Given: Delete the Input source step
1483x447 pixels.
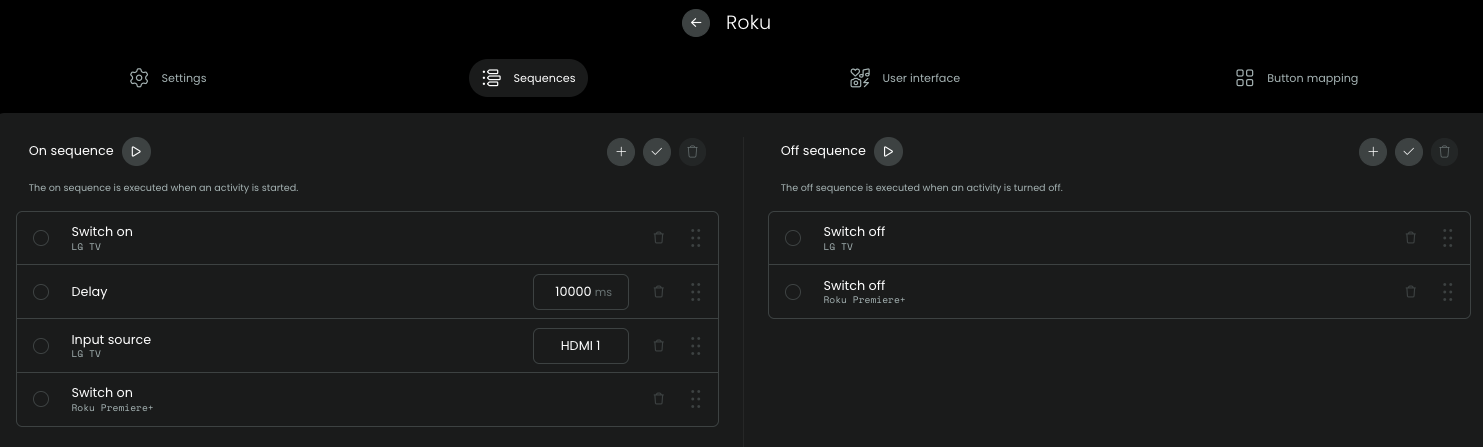Looking at the screenshot, I should [x=658, y=346].
